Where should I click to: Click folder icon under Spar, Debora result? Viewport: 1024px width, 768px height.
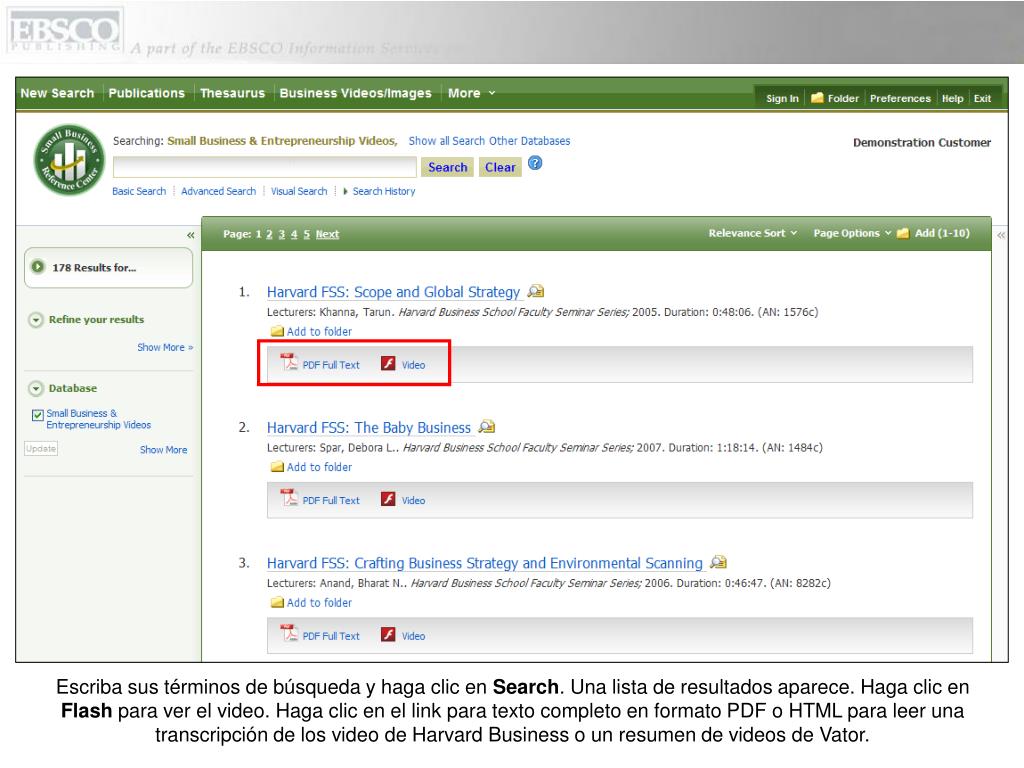(x=278, y=467)
